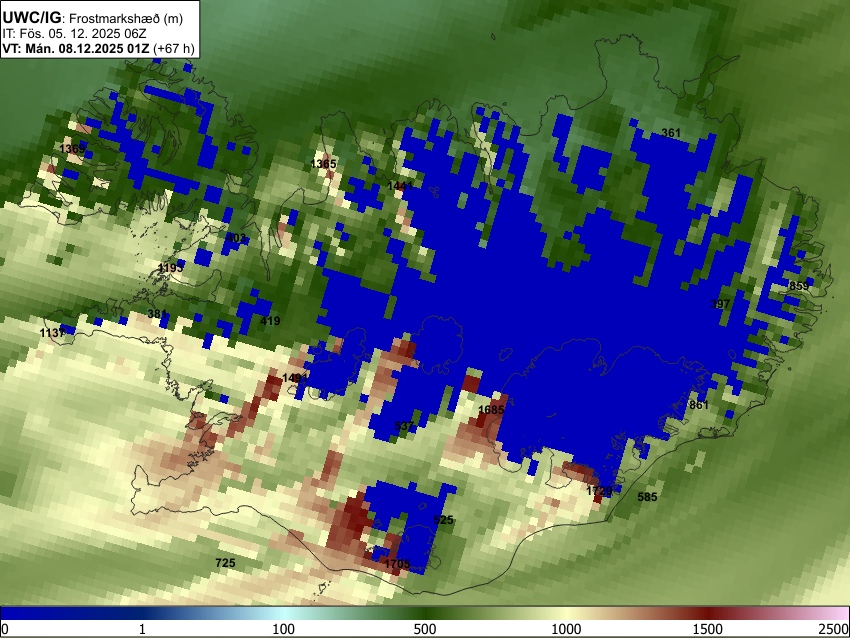850x638 pixels.
Task: Click the 500 tick on color scale
Action: point(425,629)
